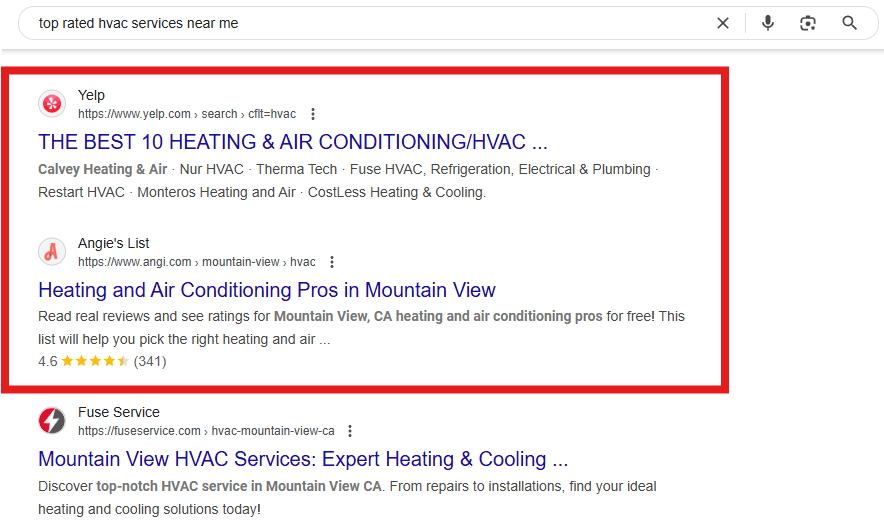Click the Fuse Service lightning favicon
This screenshot has width=884, height=525.
(52, 421)
